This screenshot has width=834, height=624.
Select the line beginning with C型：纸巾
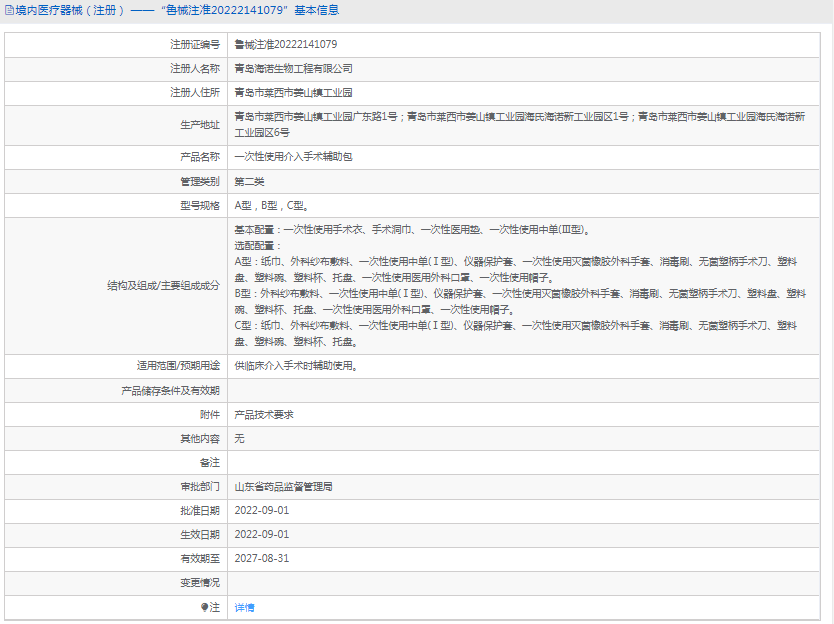tap(516, 334)
